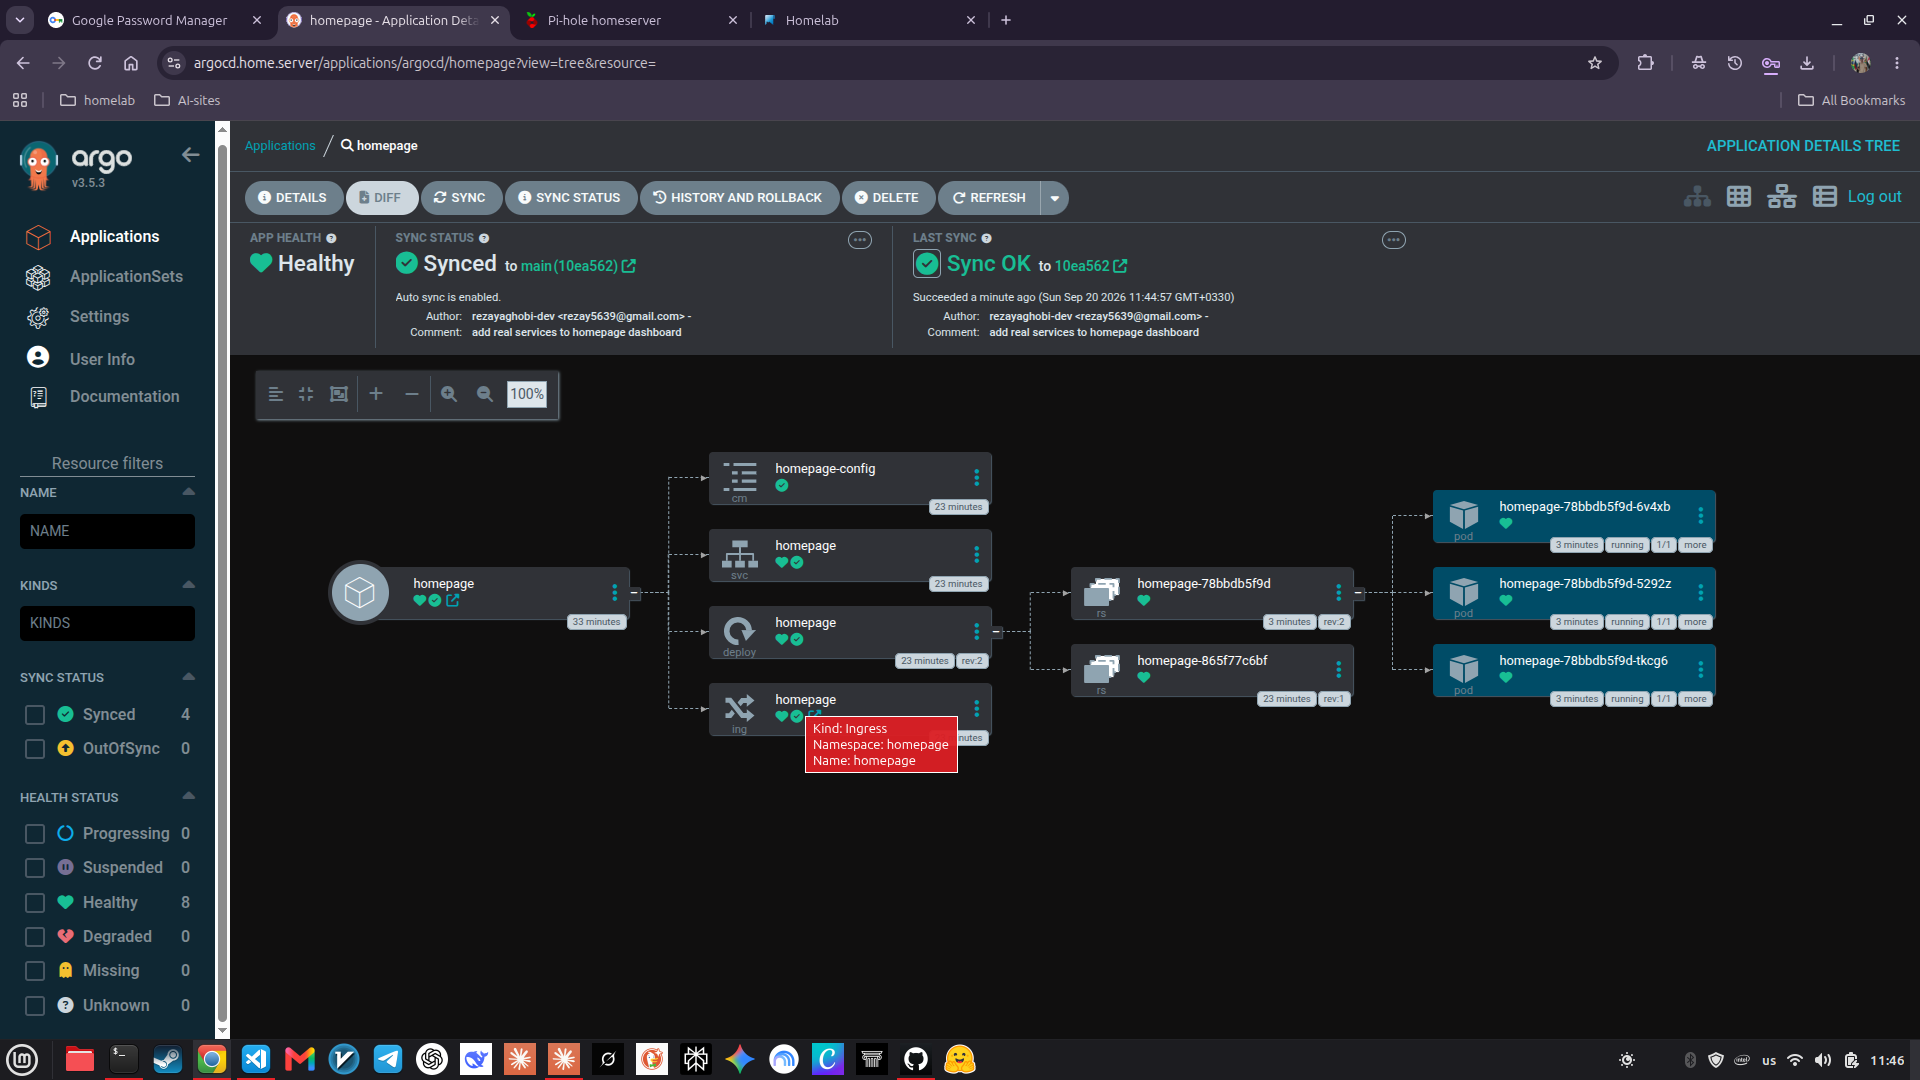Click zoom out magnifier icon
Viewport: 1920px width, 1080px height.
click(485, 394)
